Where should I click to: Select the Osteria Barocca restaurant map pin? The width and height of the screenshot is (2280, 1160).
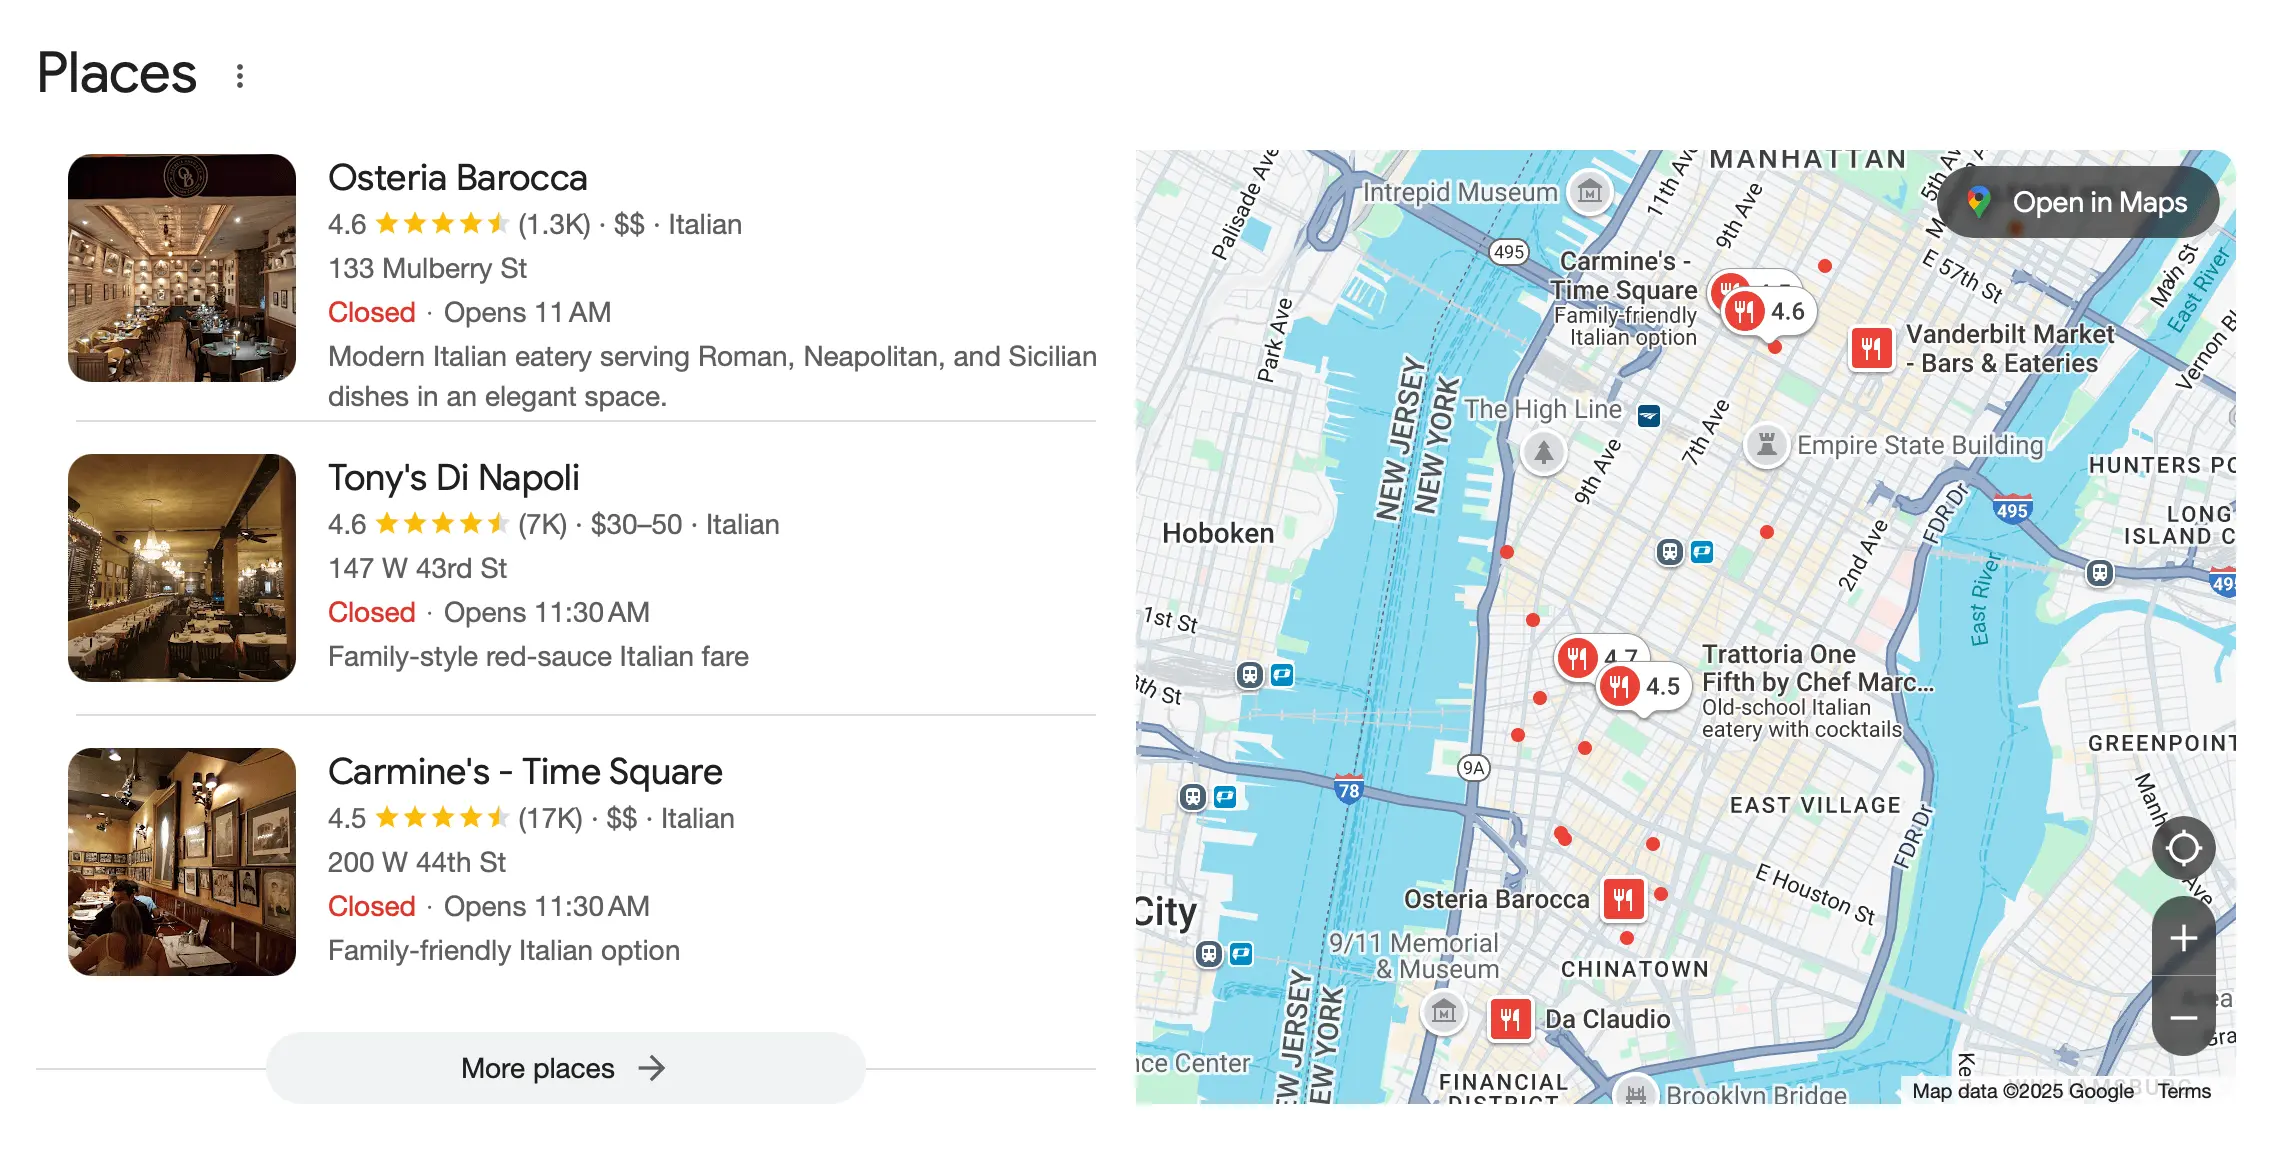tap(1623, 899)
